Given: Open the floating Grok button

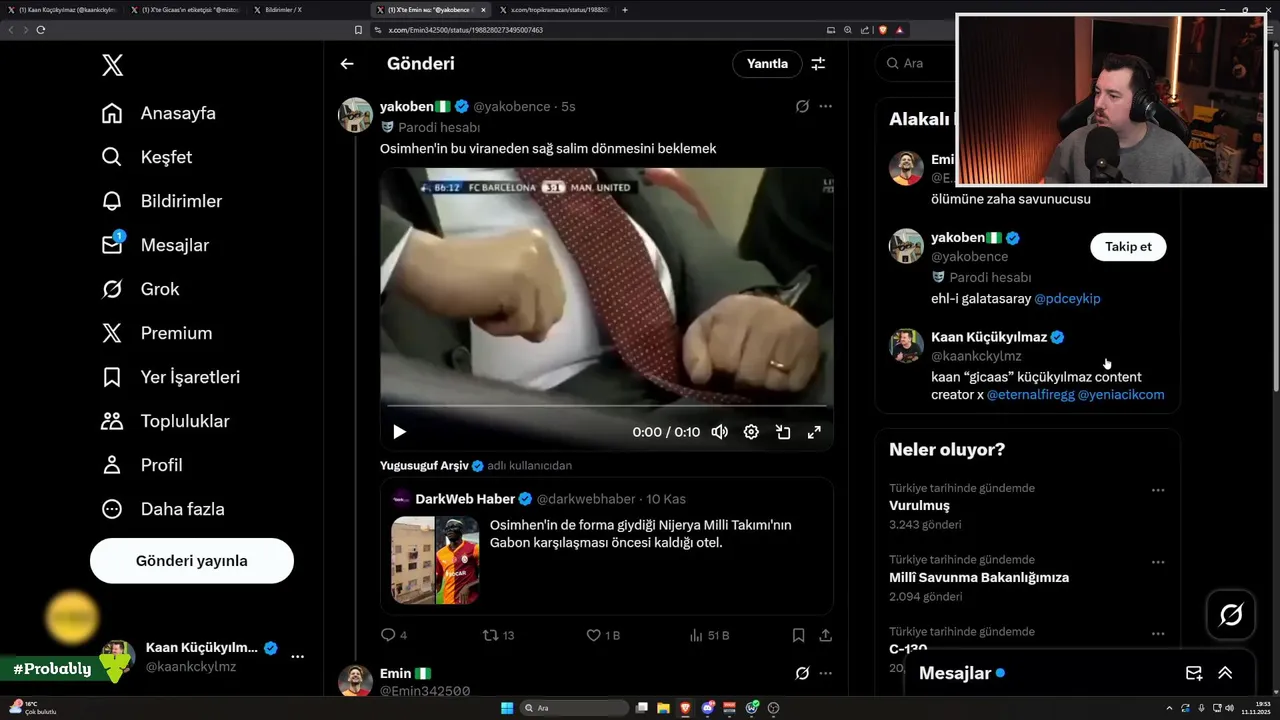Looking at the screenshot, I should coord(1231,615).
